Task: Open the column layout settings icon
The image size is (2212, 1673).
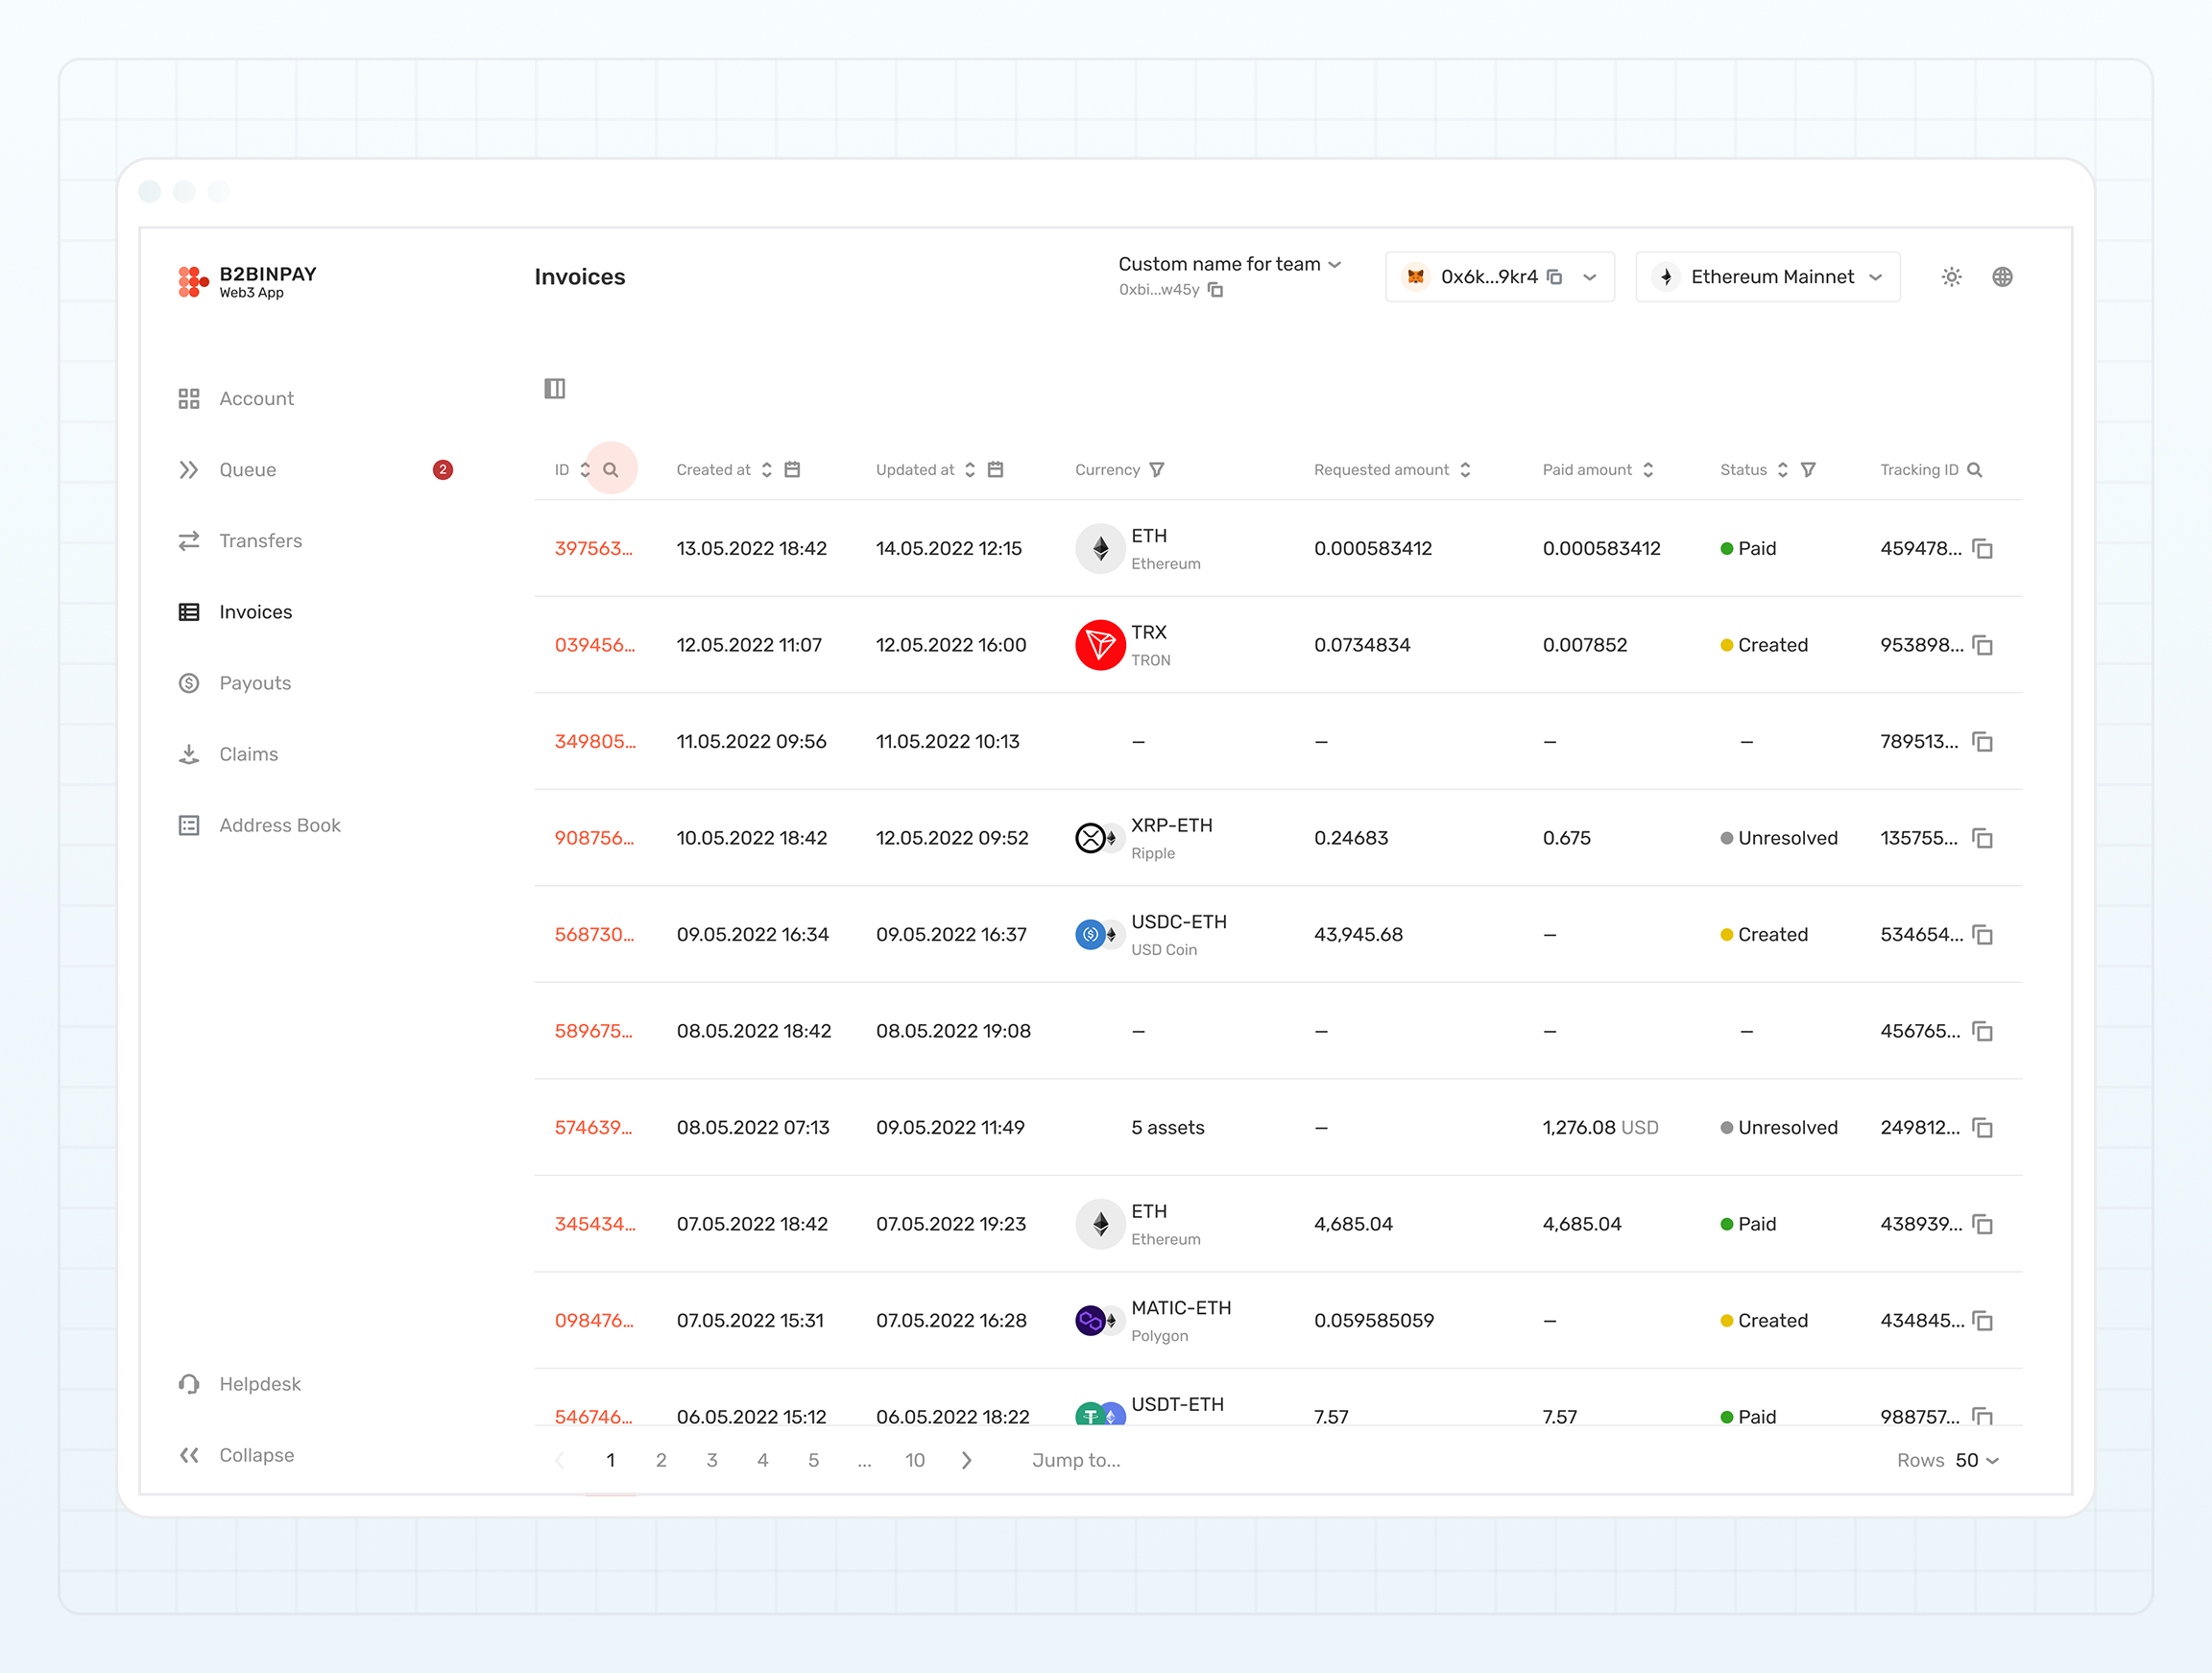Action: tap(555, 388)
